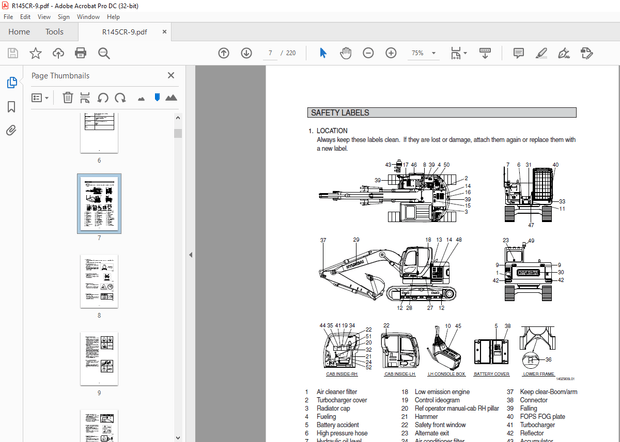Collapse the left navigation pane arrow

pyautogui.click(x=191, y=255)
